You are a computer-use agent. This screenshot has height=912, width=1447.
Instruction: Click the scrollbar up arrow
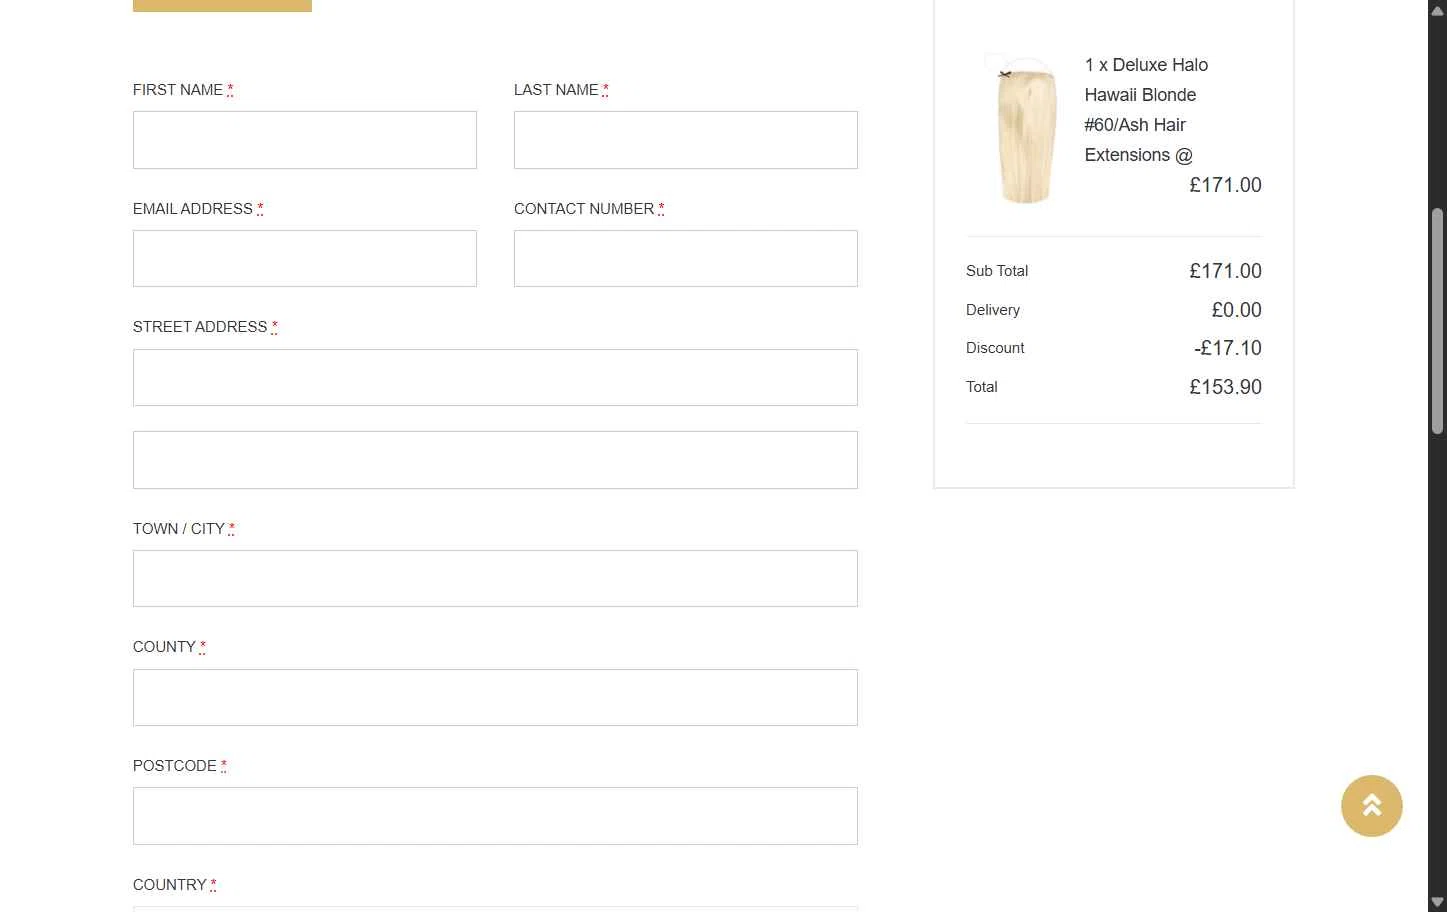tap(1437, 11)
